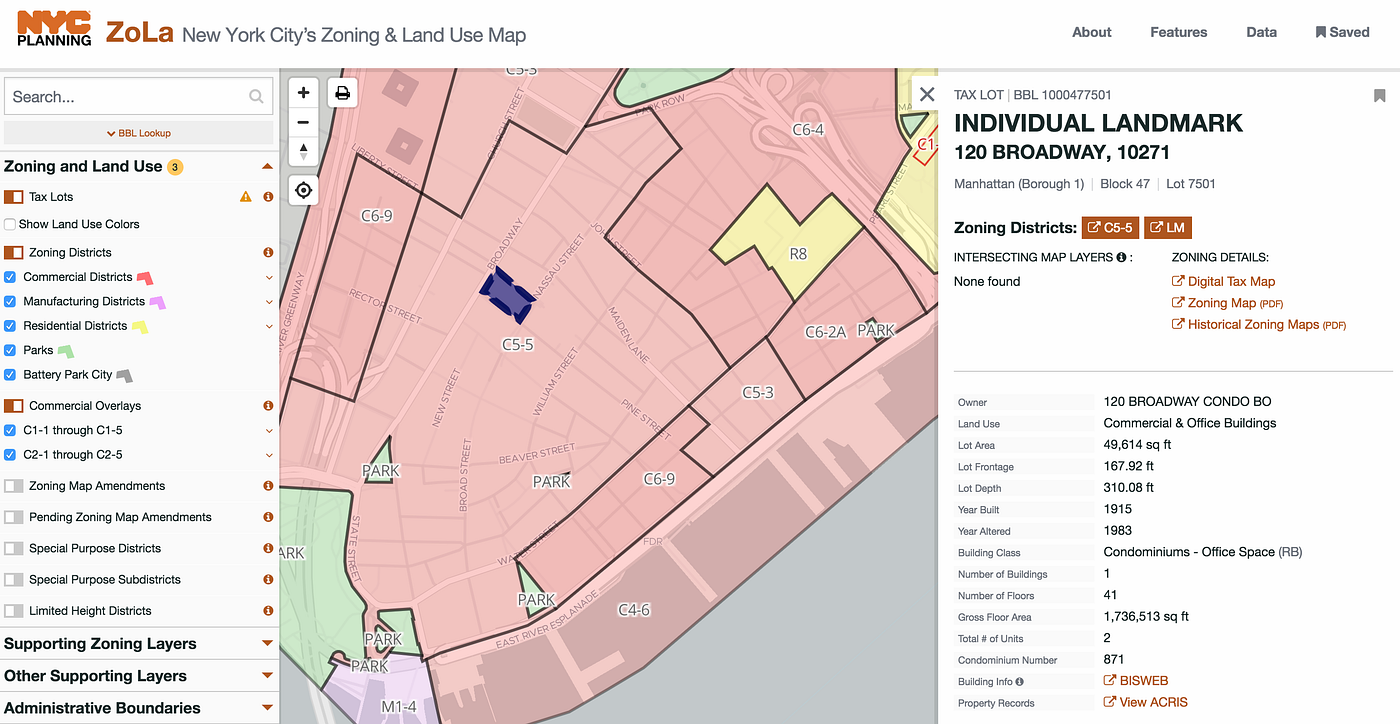Uncheck Commercial Districts checkbox

10,277
